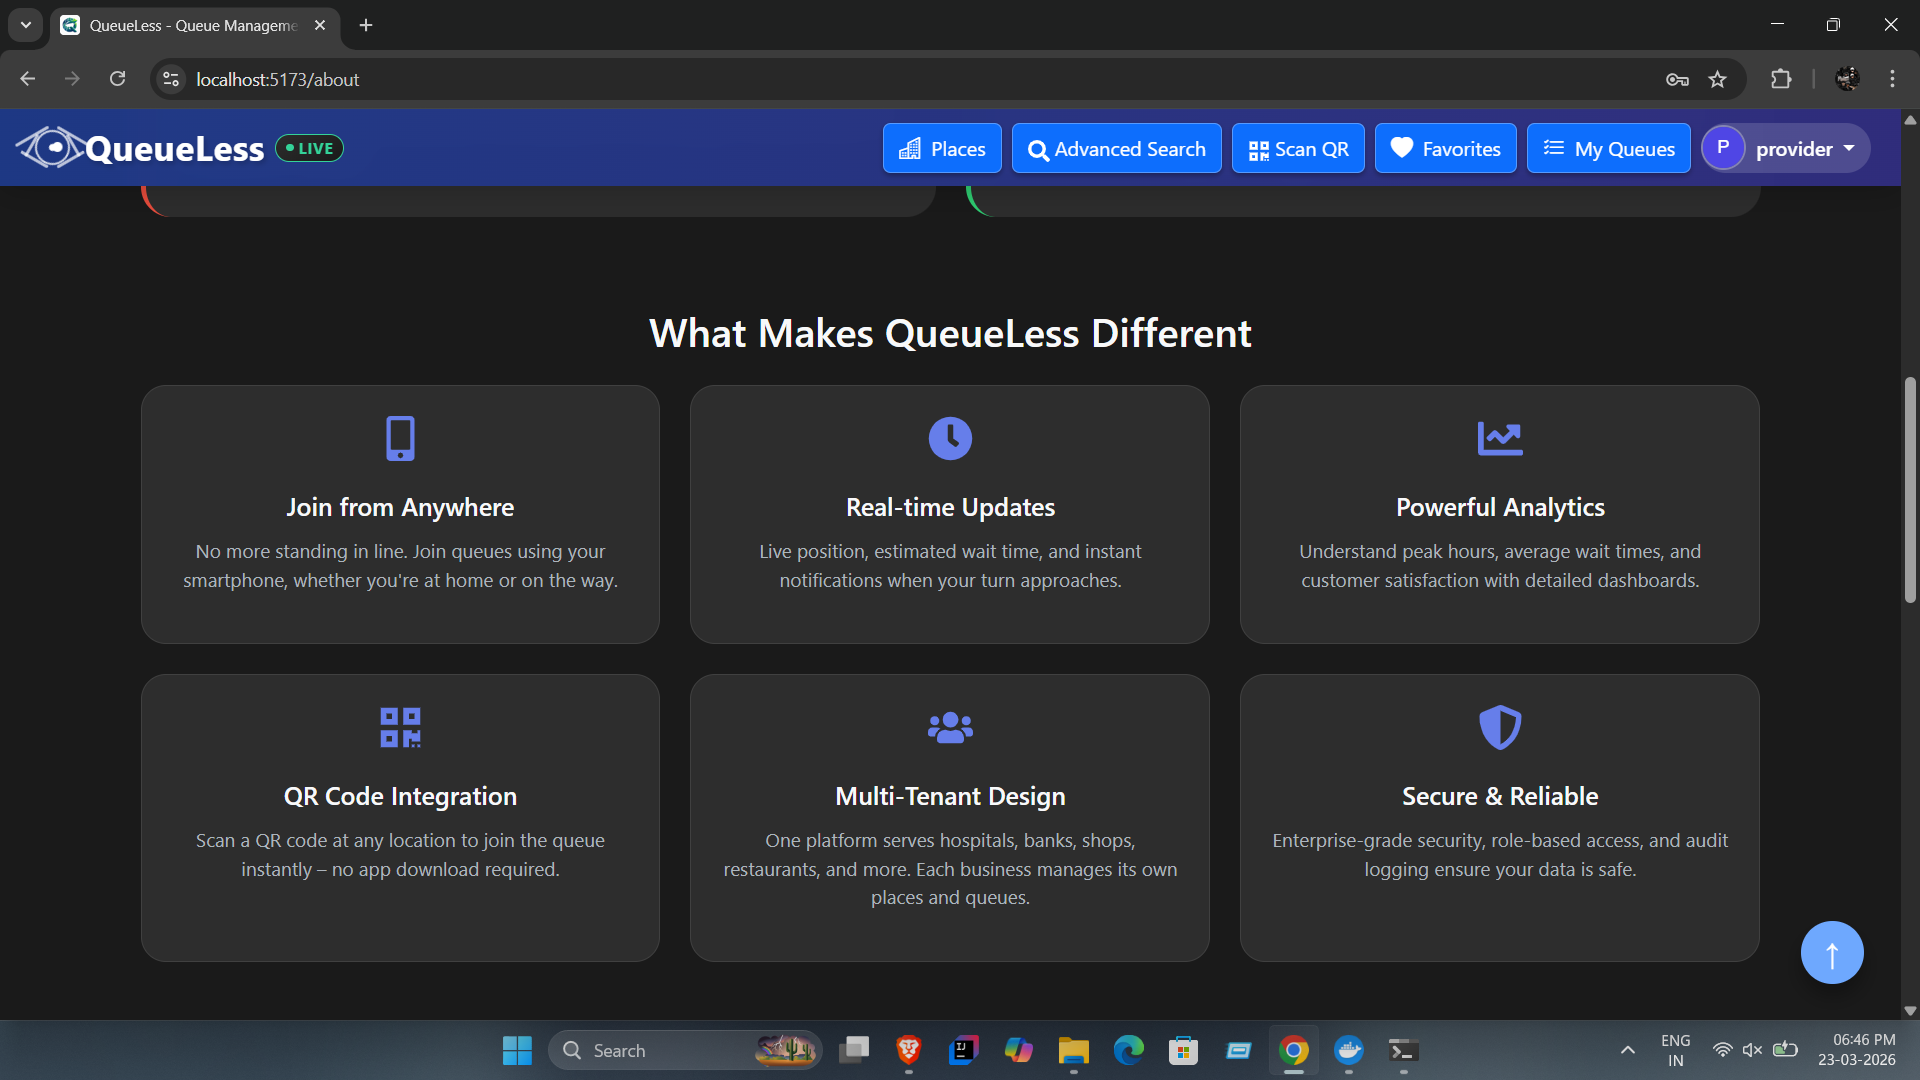
Task: Click the scrollbar down arrow
Action: 1910,1011
